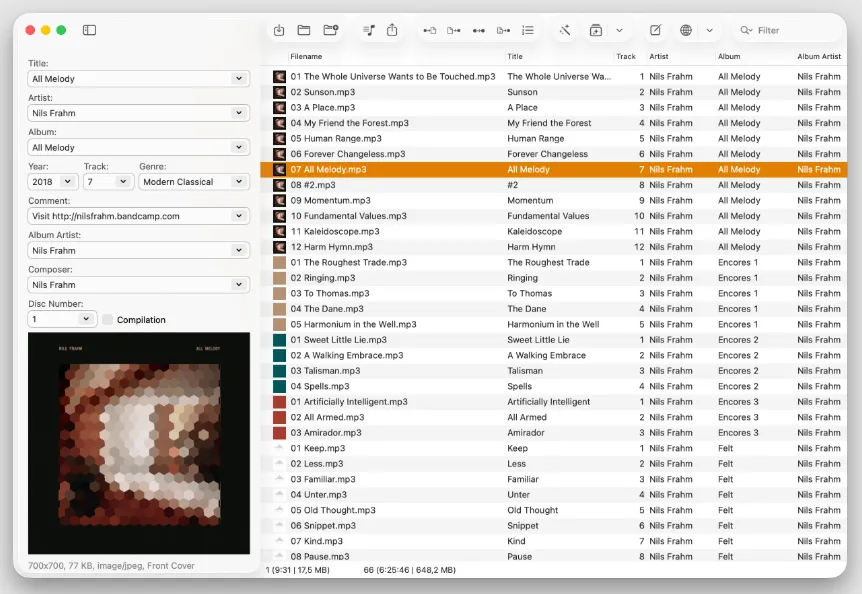Toggle the sidebar panel icon

click(90, 30)
